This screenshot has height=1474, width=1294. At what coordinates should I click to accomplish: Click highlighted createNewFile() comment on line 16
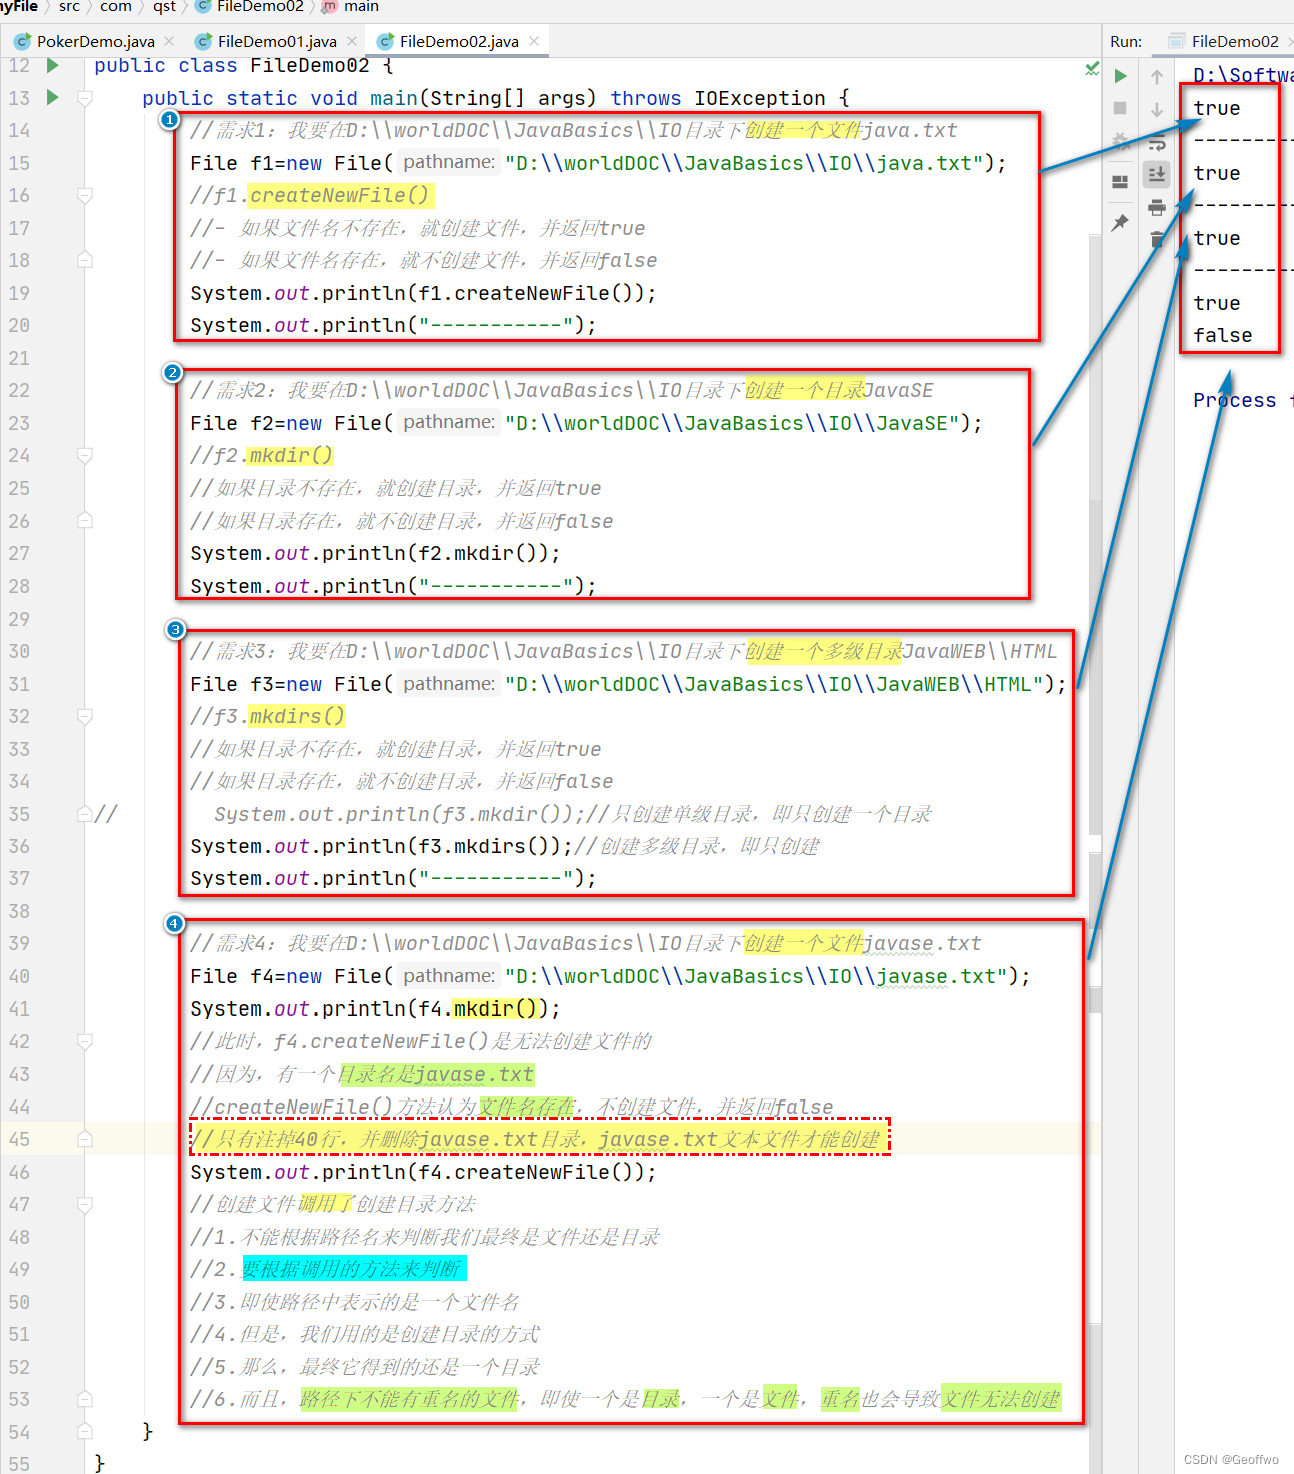(x=339, y=195)
